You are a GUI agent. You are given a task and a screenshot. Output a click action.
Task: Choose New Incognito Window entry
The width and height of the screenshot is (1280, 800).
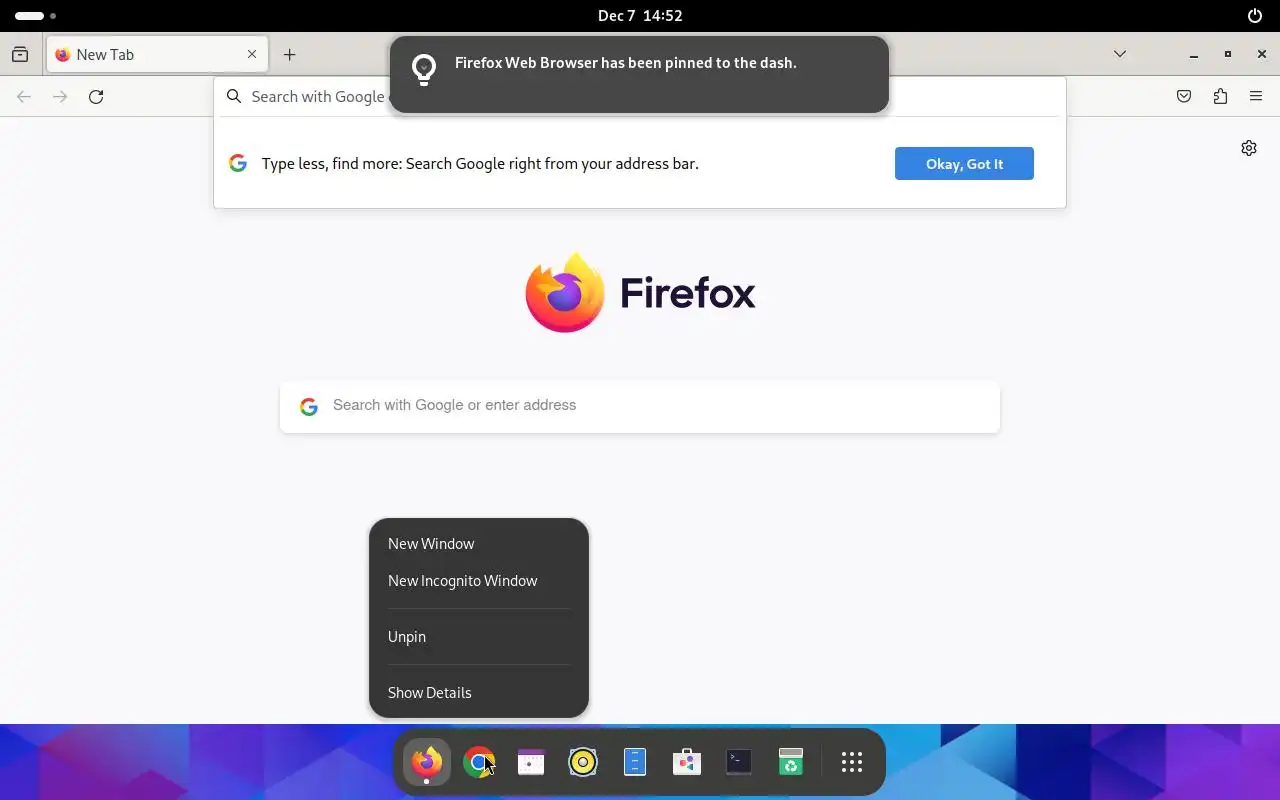click(x=479, y=581)
